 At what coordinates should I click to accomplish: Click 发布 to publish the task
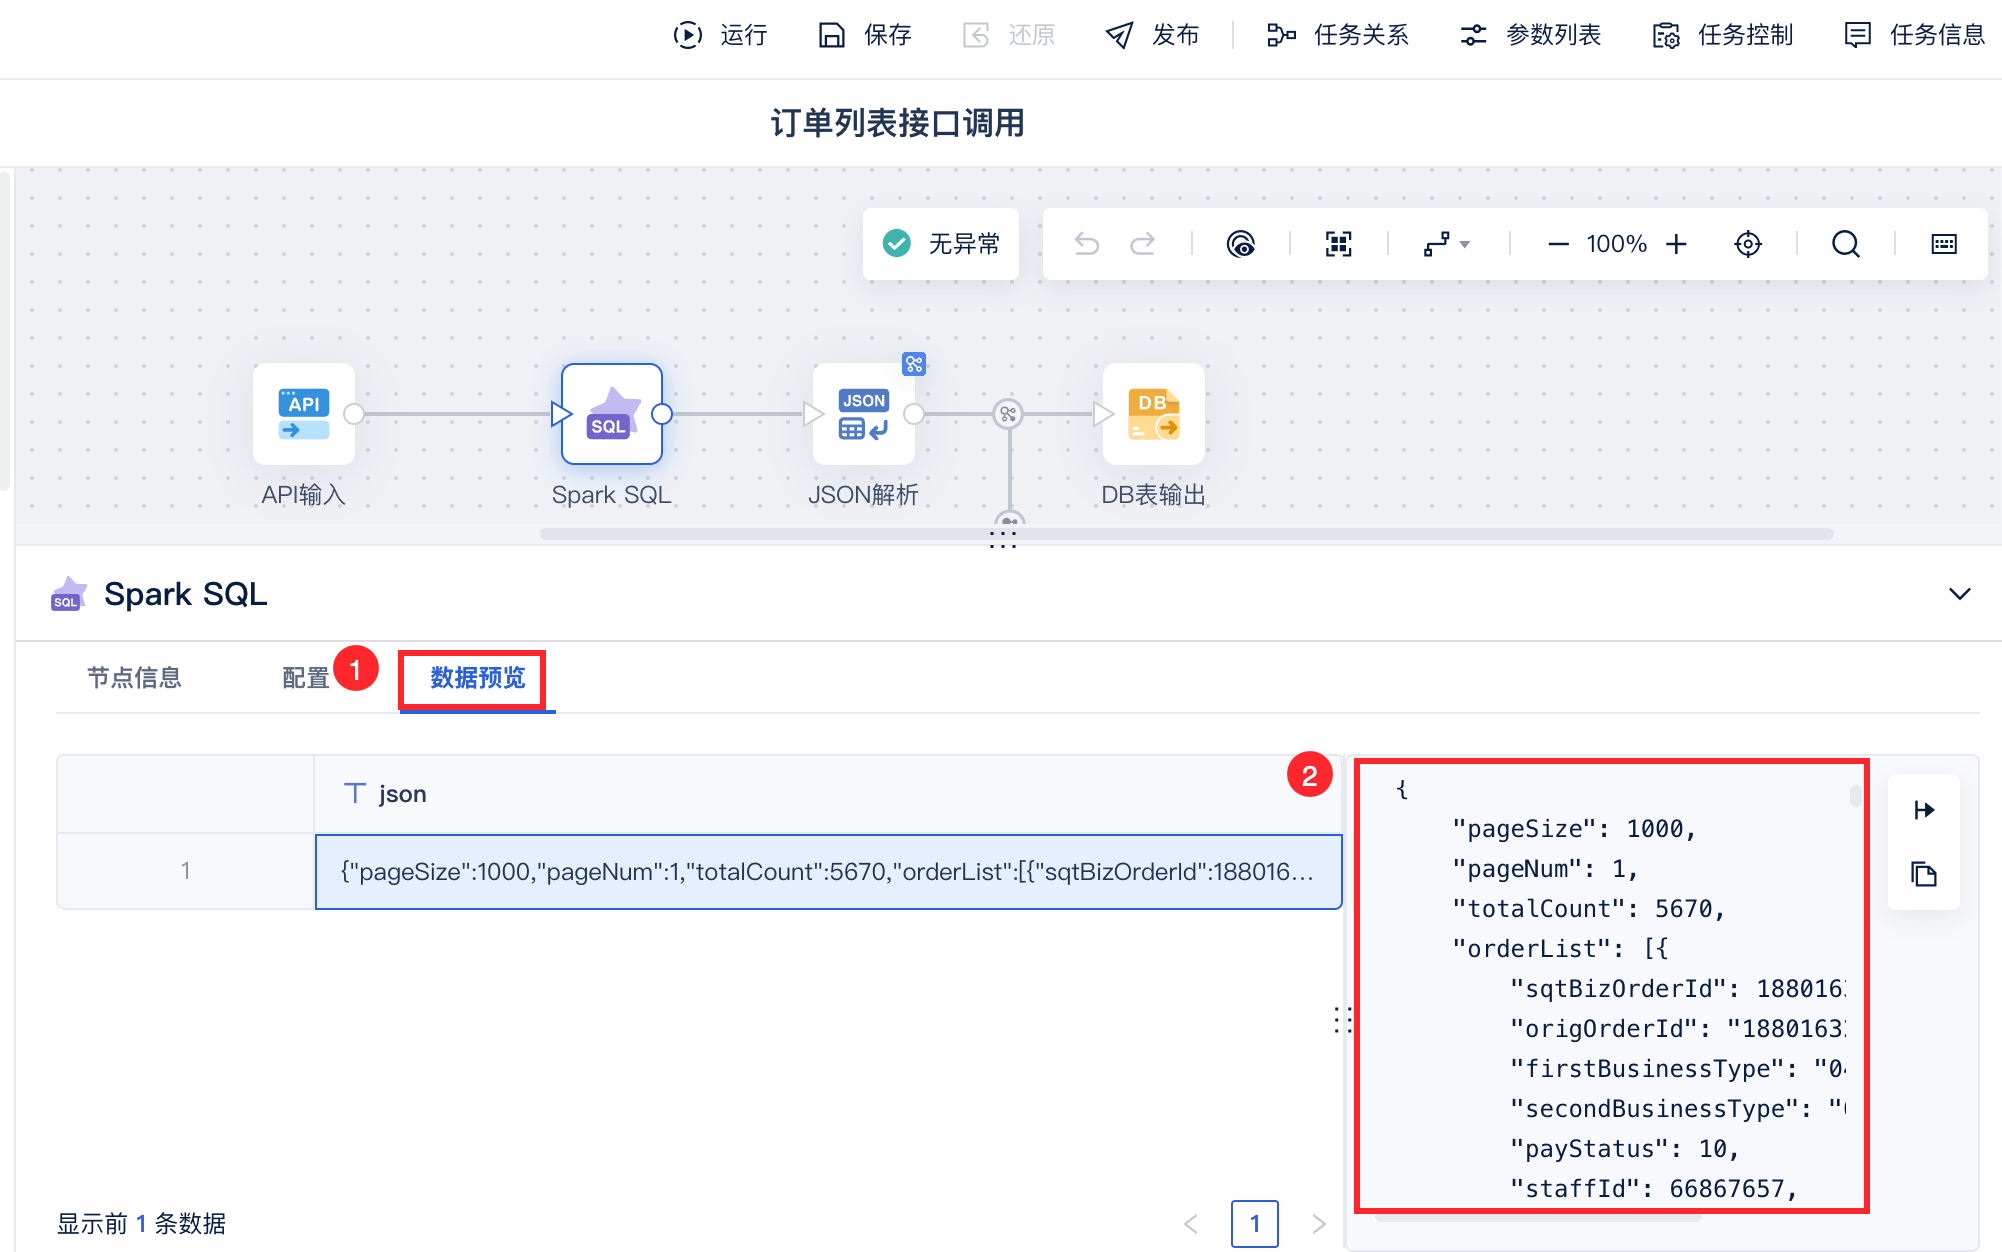tap(1152, 35)
